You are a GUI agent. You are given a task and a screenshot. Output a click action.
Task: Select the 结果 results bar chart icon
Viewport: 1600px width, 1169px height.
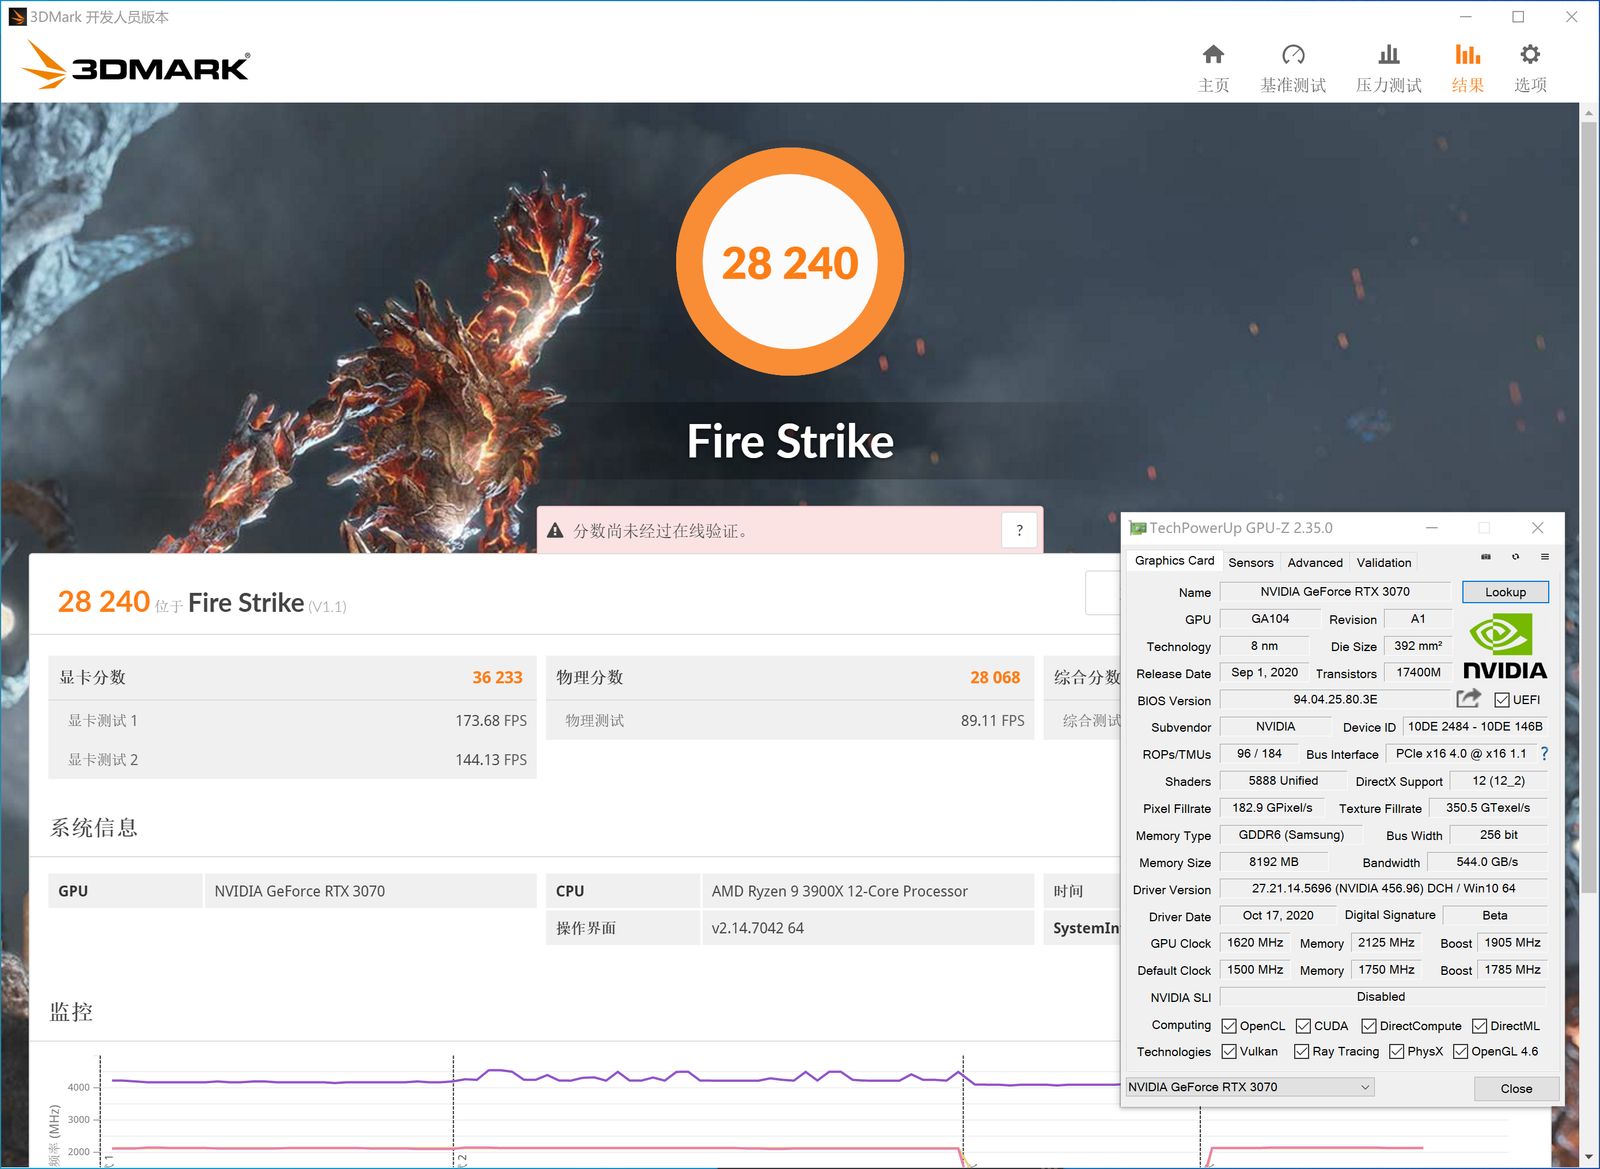(x=1467, y=54)
